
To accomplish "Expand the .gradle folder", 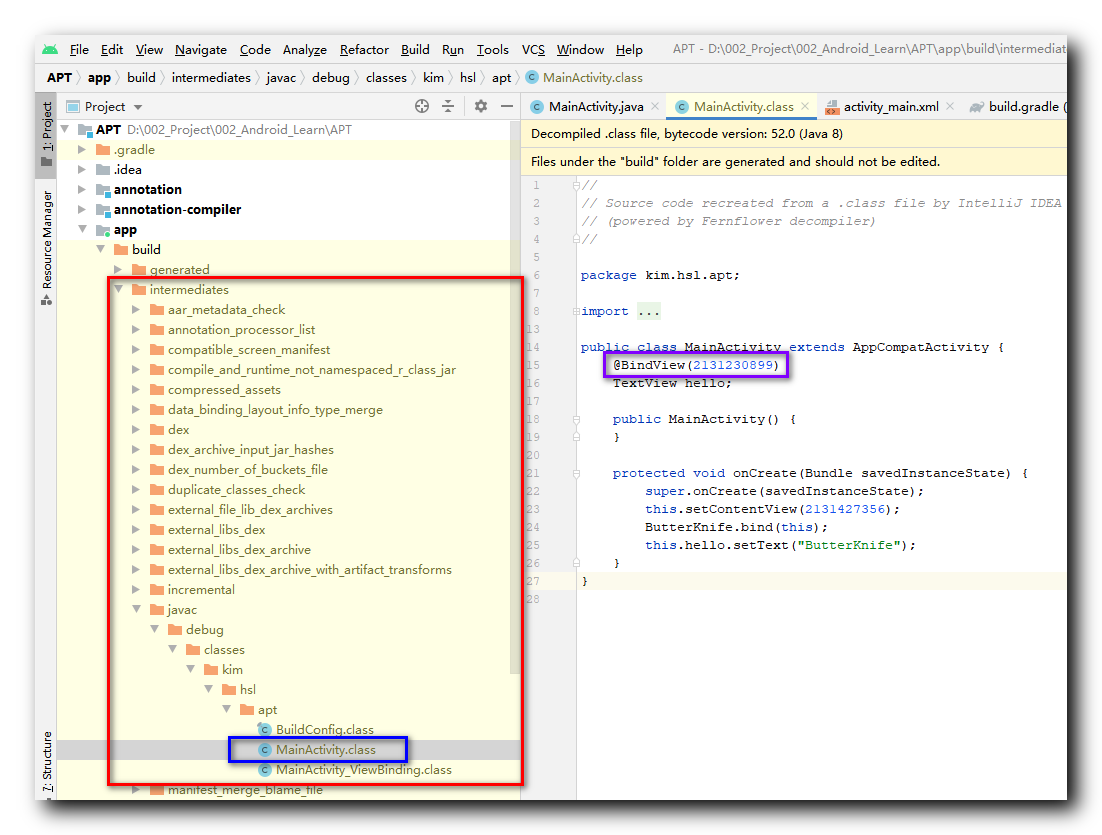I will pyautogui.click(x=82, y=150).
